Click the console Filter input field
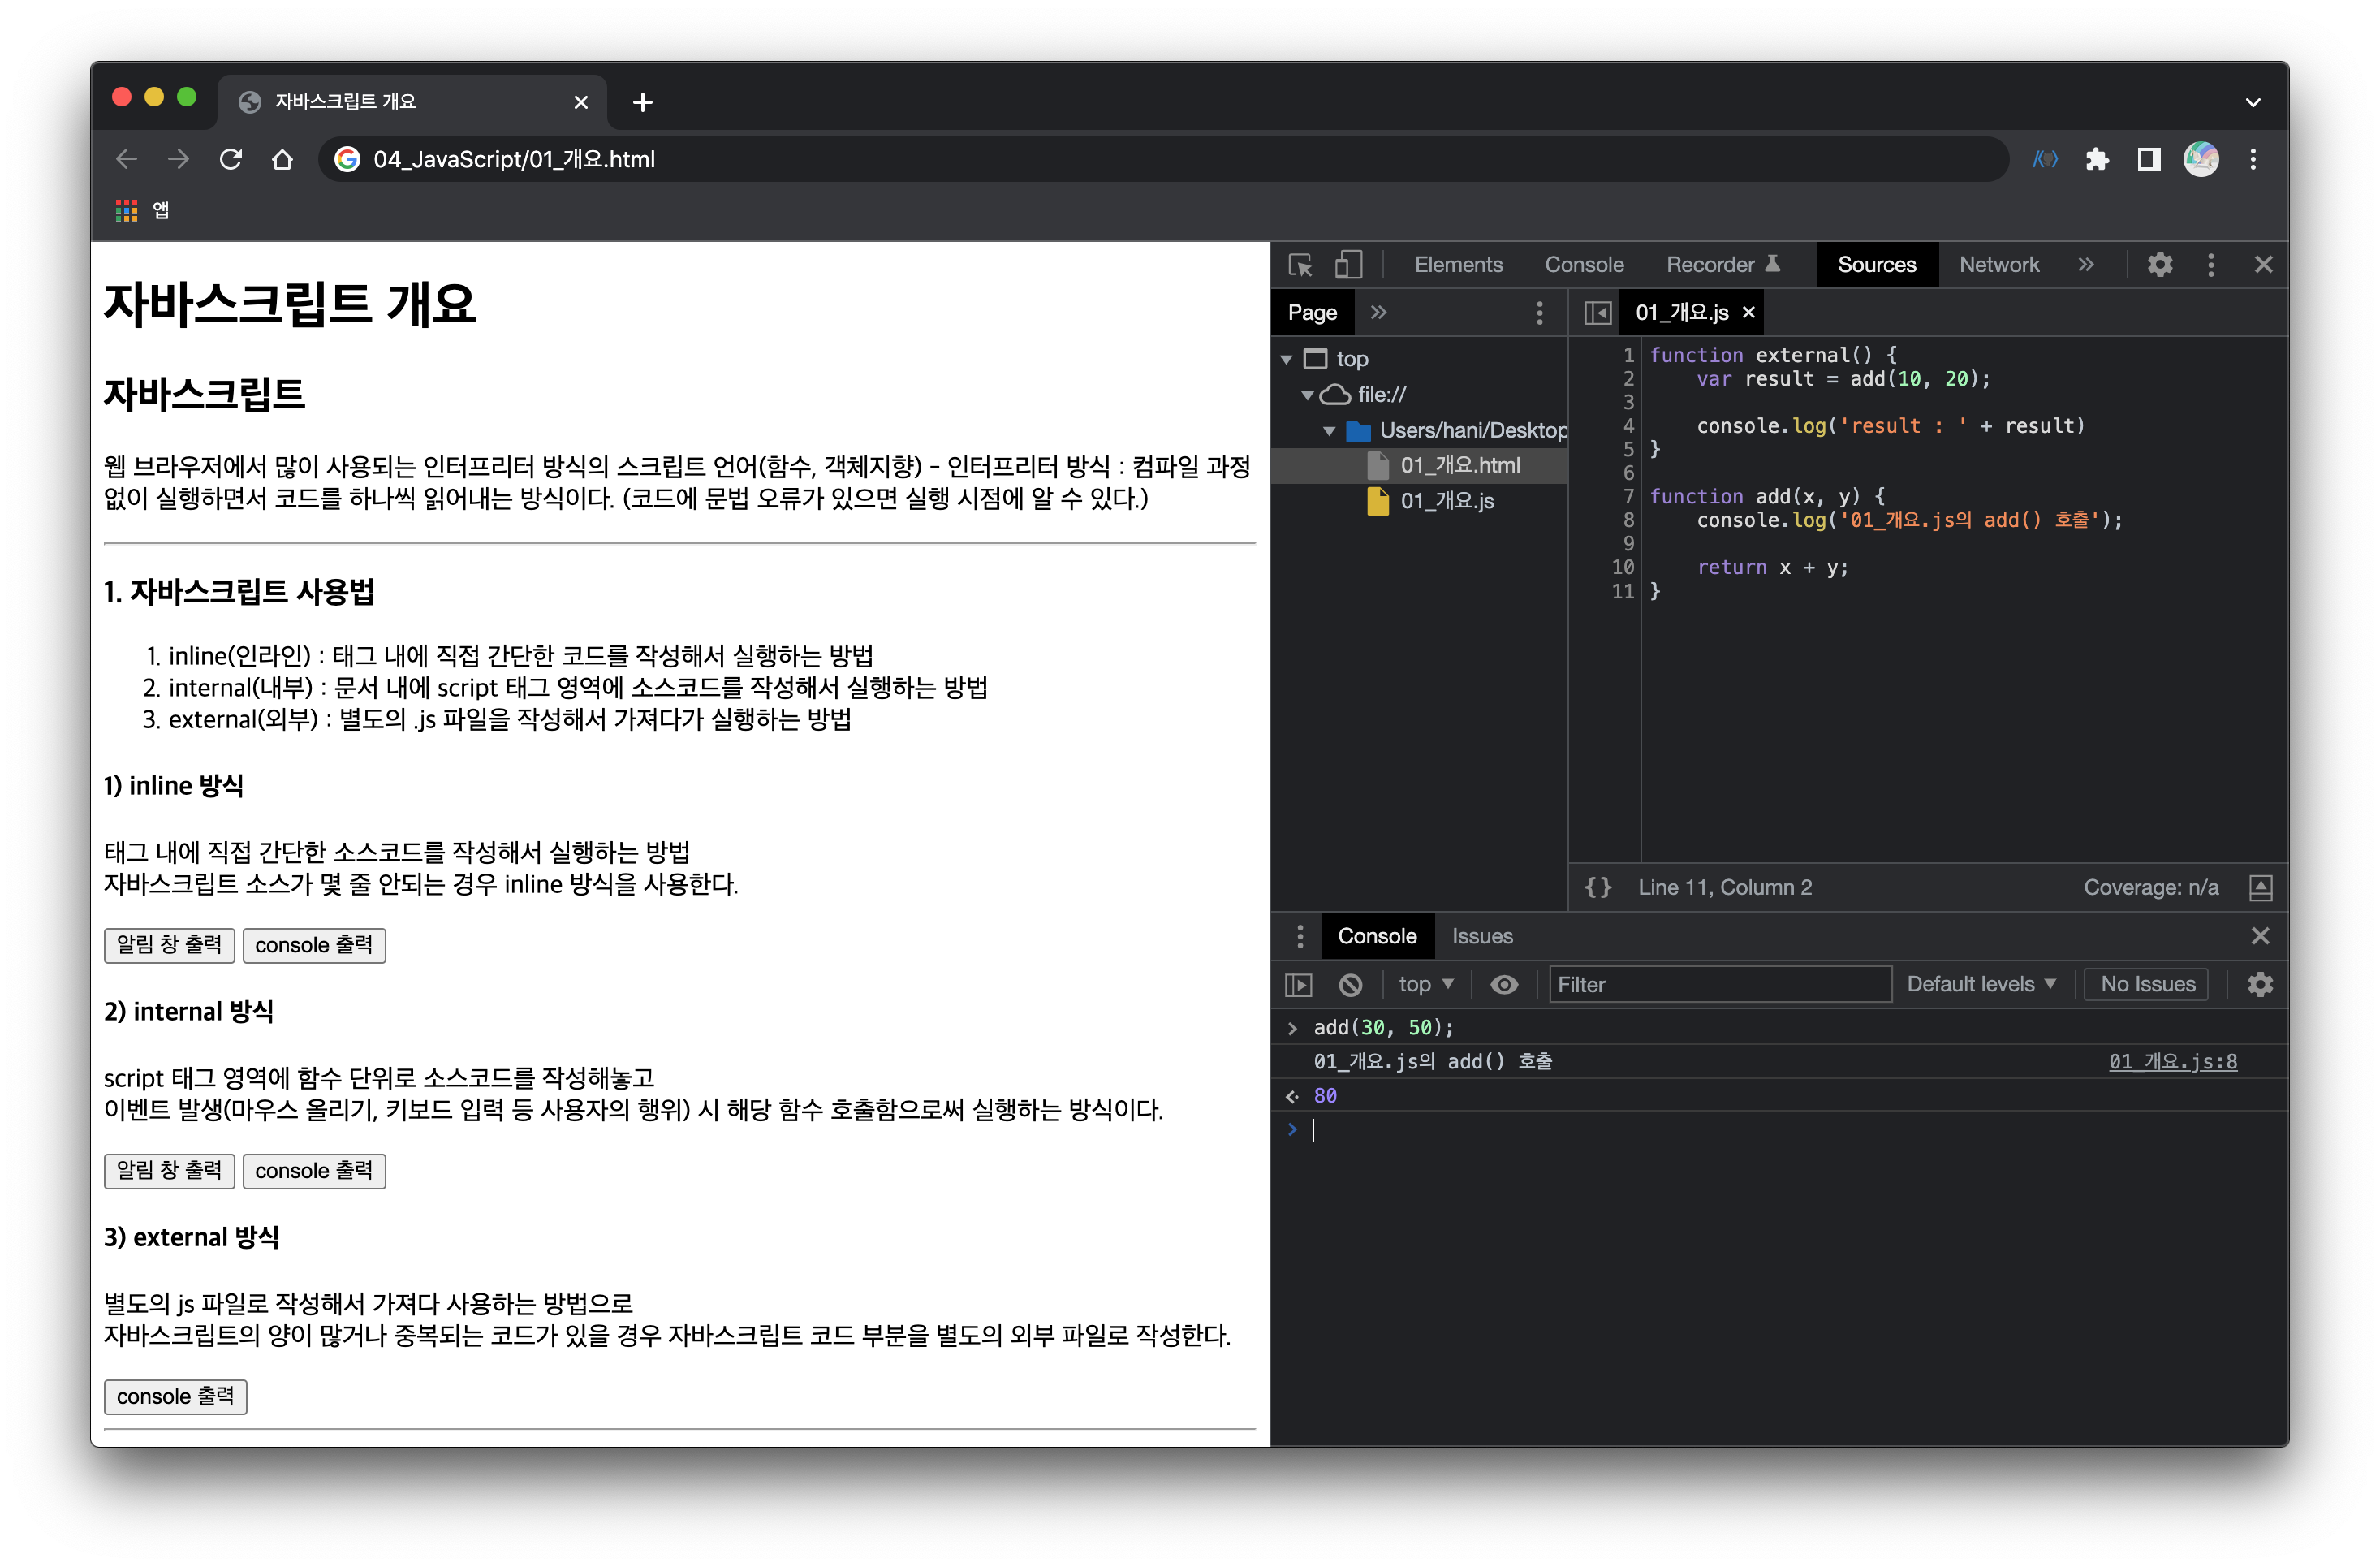Screen dimensions: 2380x1567 (x=1720, y=985)
